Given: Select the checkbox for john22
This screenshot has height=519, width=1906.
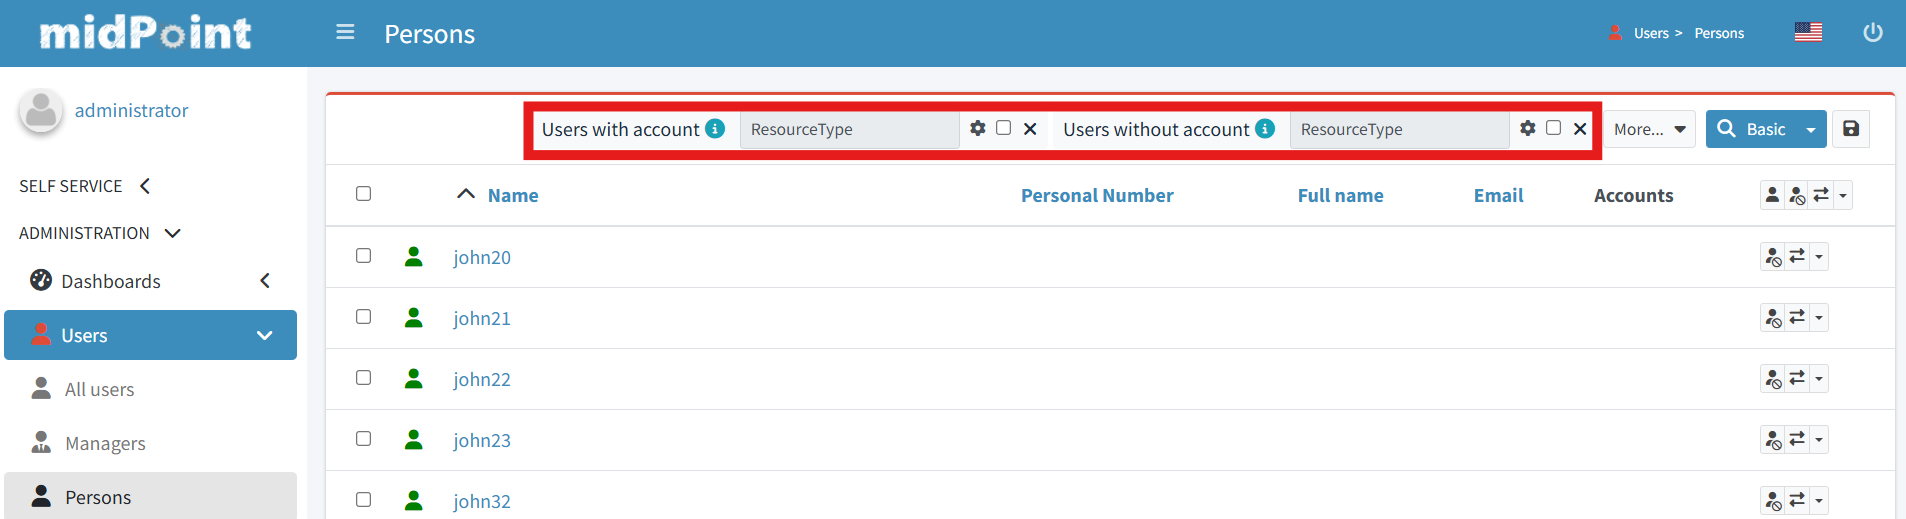Looking at the screenshot, I should pyautogui.click(x=363, y=378).
